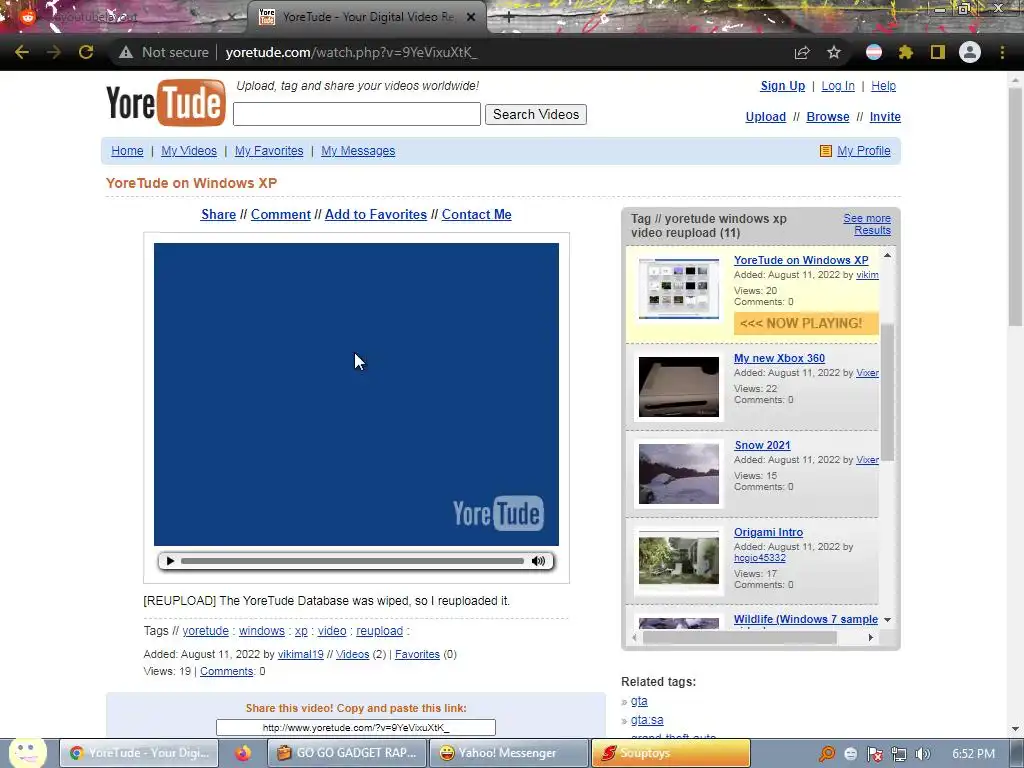This screenshot has height=768, width=1024.
Task: Click the video progress bar
Action: pos(352,561)
